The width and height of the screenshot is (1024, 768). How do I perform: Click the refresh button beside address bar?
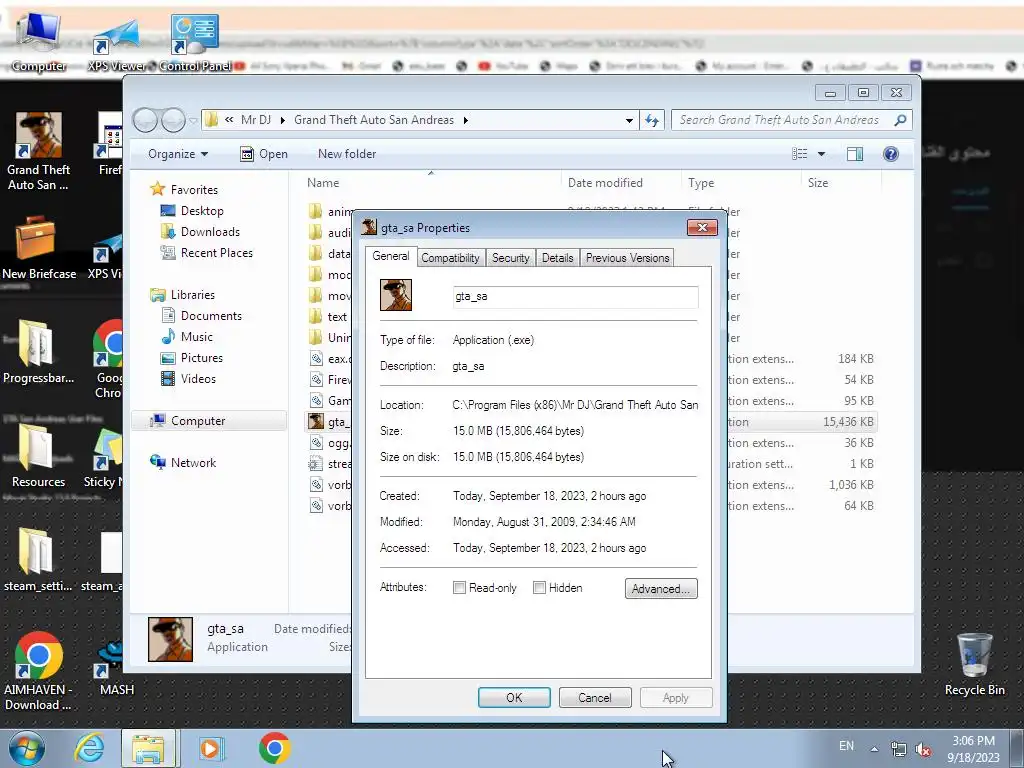pos(652,120)
